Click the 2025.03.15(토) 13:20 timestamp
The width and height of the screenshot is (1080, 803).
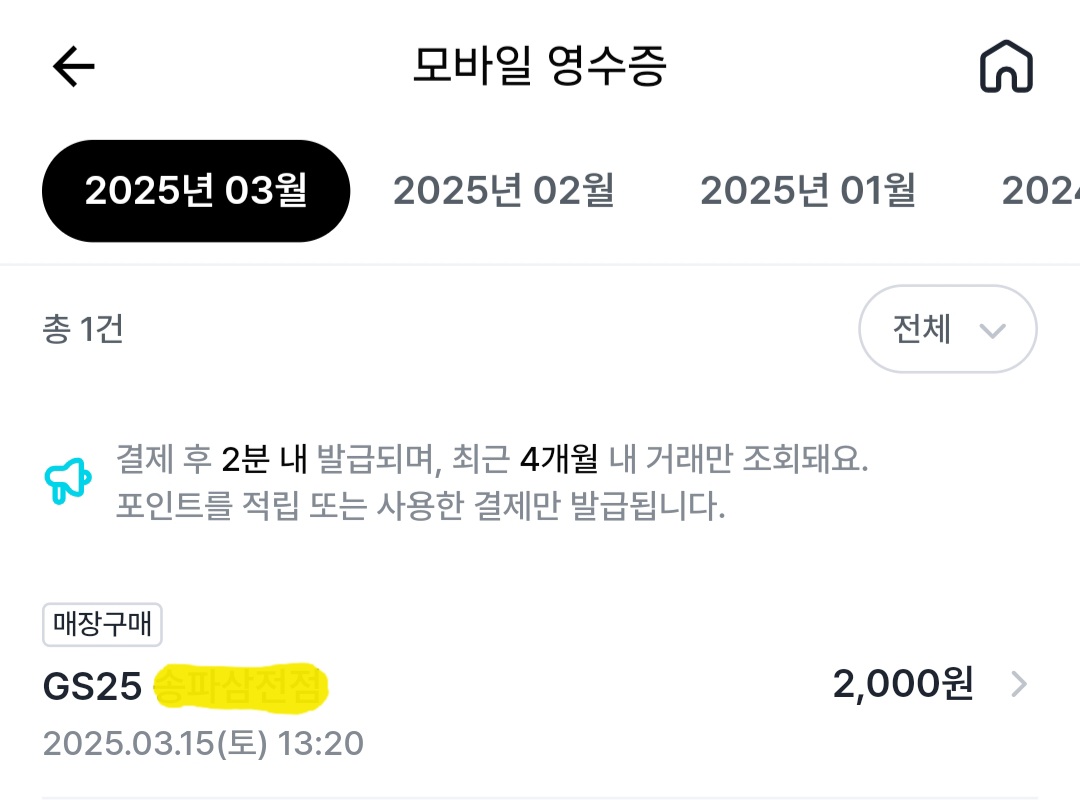pyautogui.click(x=203, y=743)
